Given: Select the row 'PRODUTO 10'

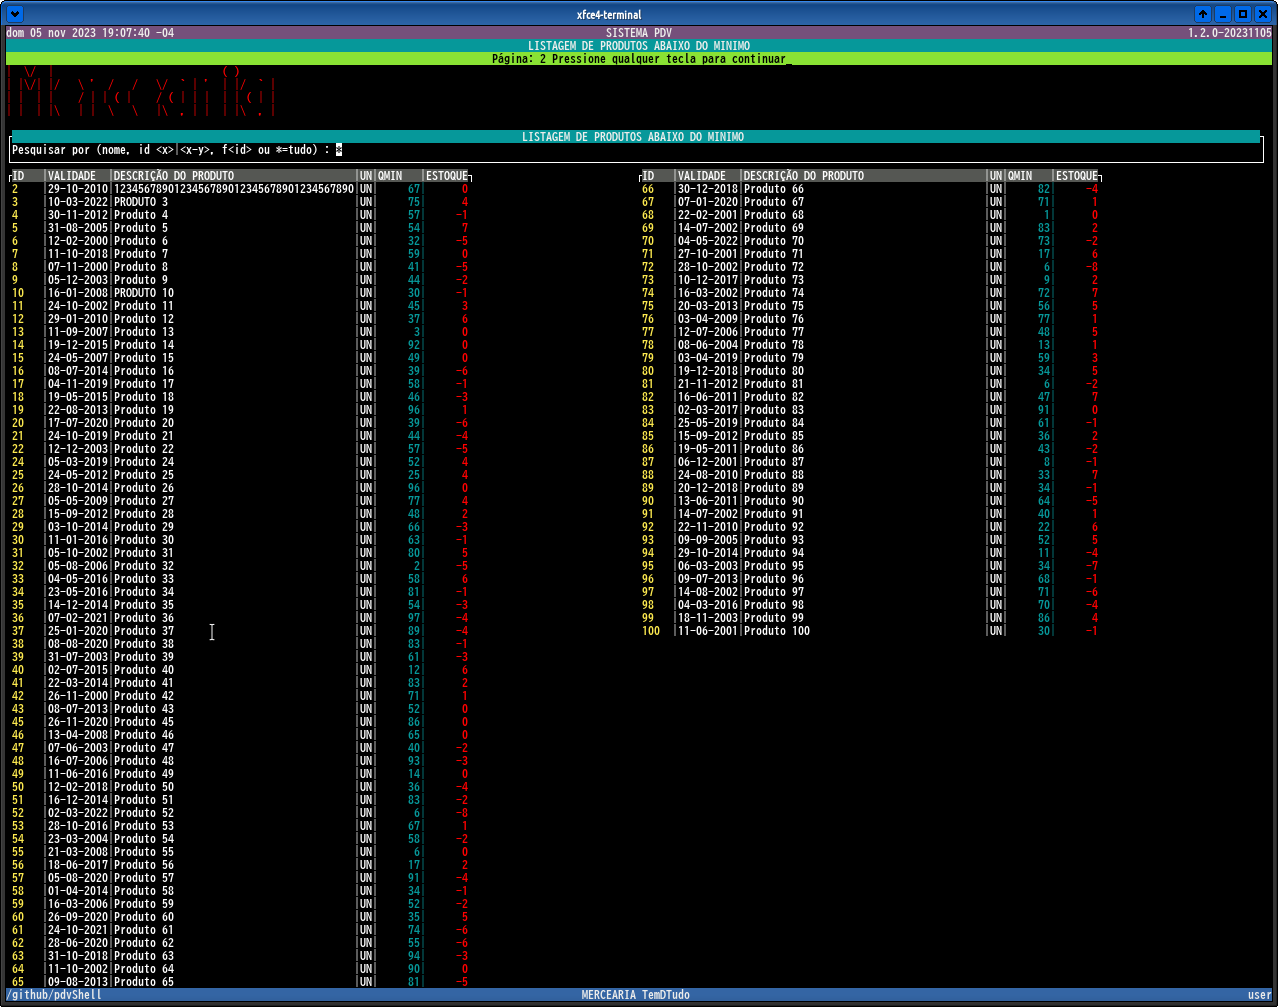Looking at the screenshot, I should coord(240,293).
